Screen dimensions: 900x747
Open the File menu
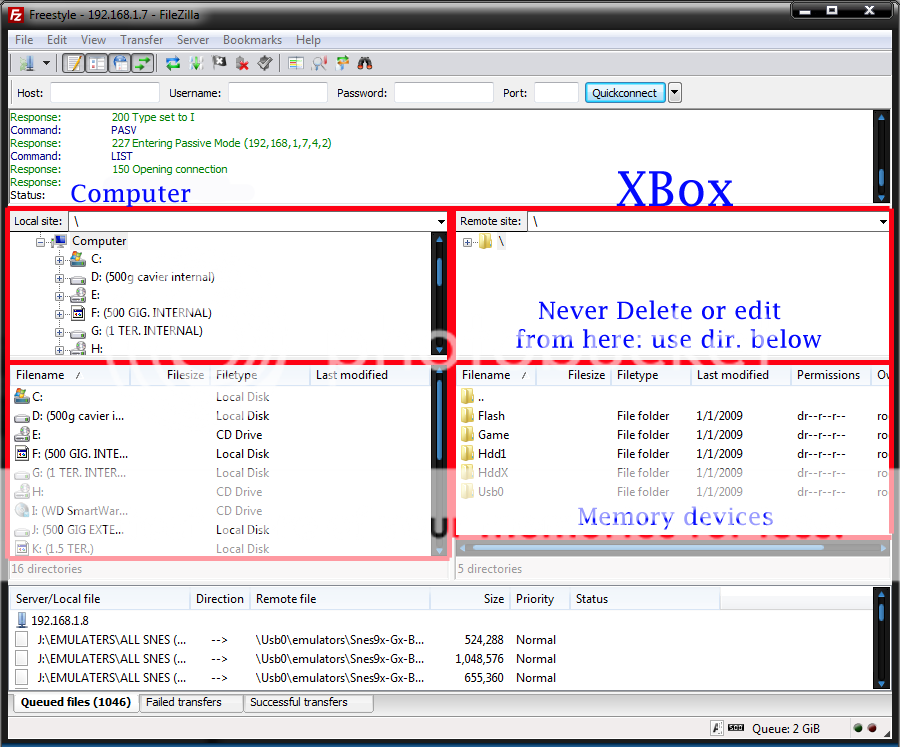[24, 40]
